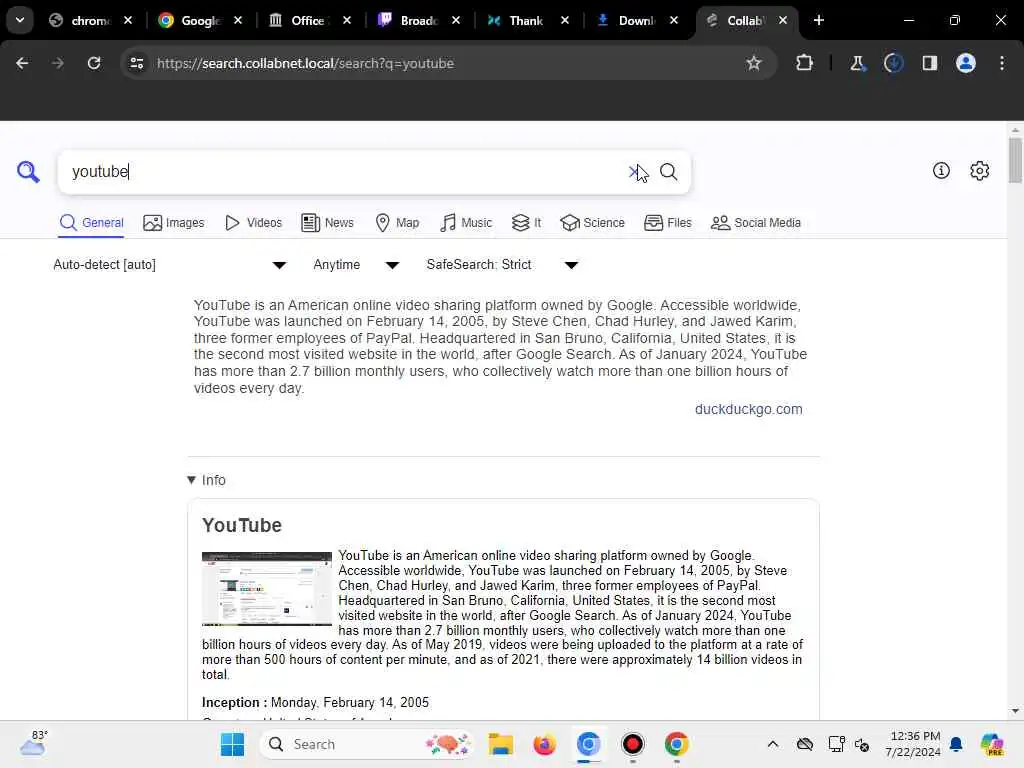Click the muted volume tray icon

point(862,744)
